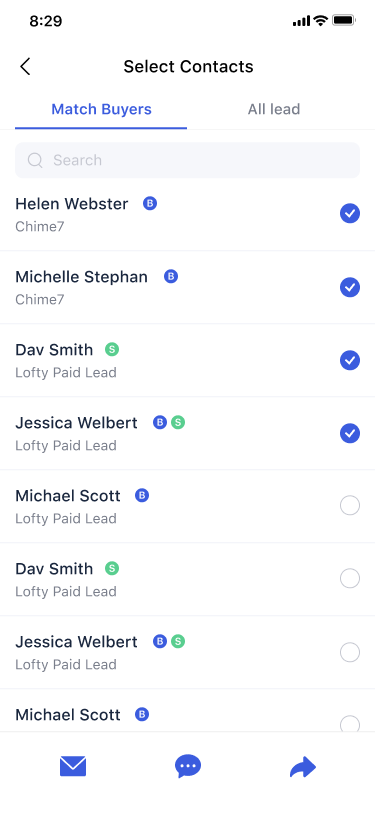The image size is (375, 813).
Task: Tap the share arrow icon
Action: (303, 767)
